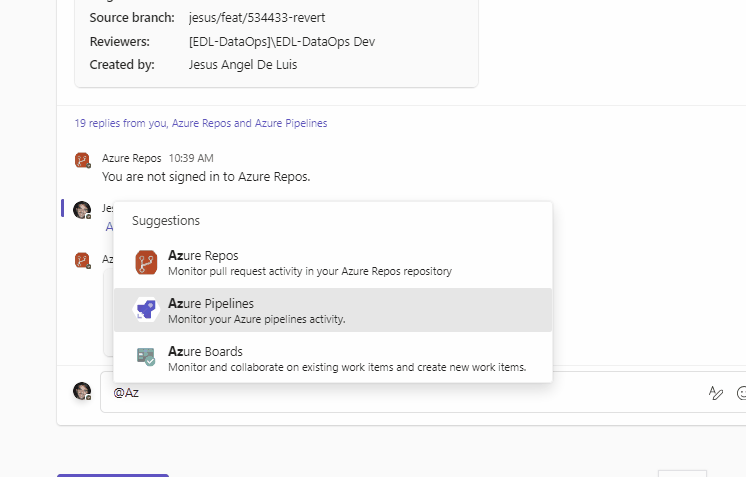746x477 pixels.
Task: Click the partially hidden Azure Repos avatar below Jesus
Action: click(x=82, y=261)
